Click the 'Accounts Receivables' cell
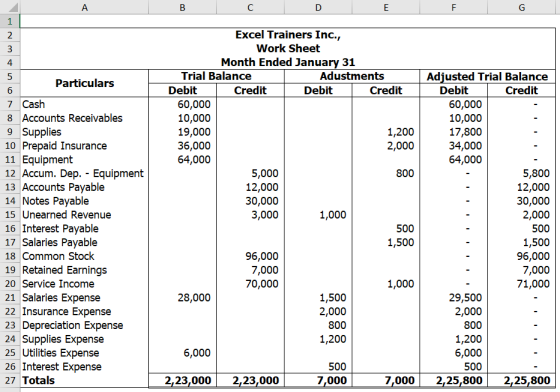This screenshot has width=560, height=392. (x=84, y=118)
